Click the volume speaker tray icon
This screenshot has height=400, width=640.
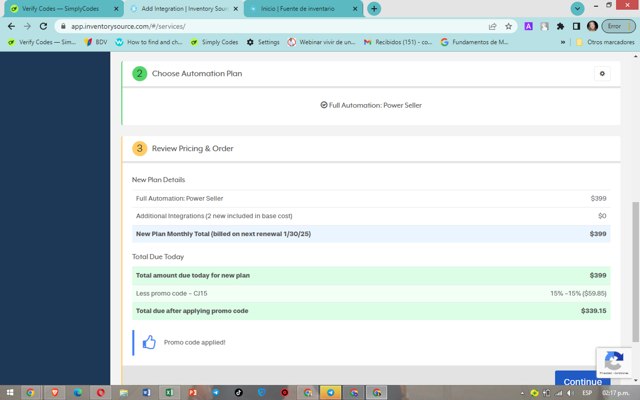click(x=570, y=393)
